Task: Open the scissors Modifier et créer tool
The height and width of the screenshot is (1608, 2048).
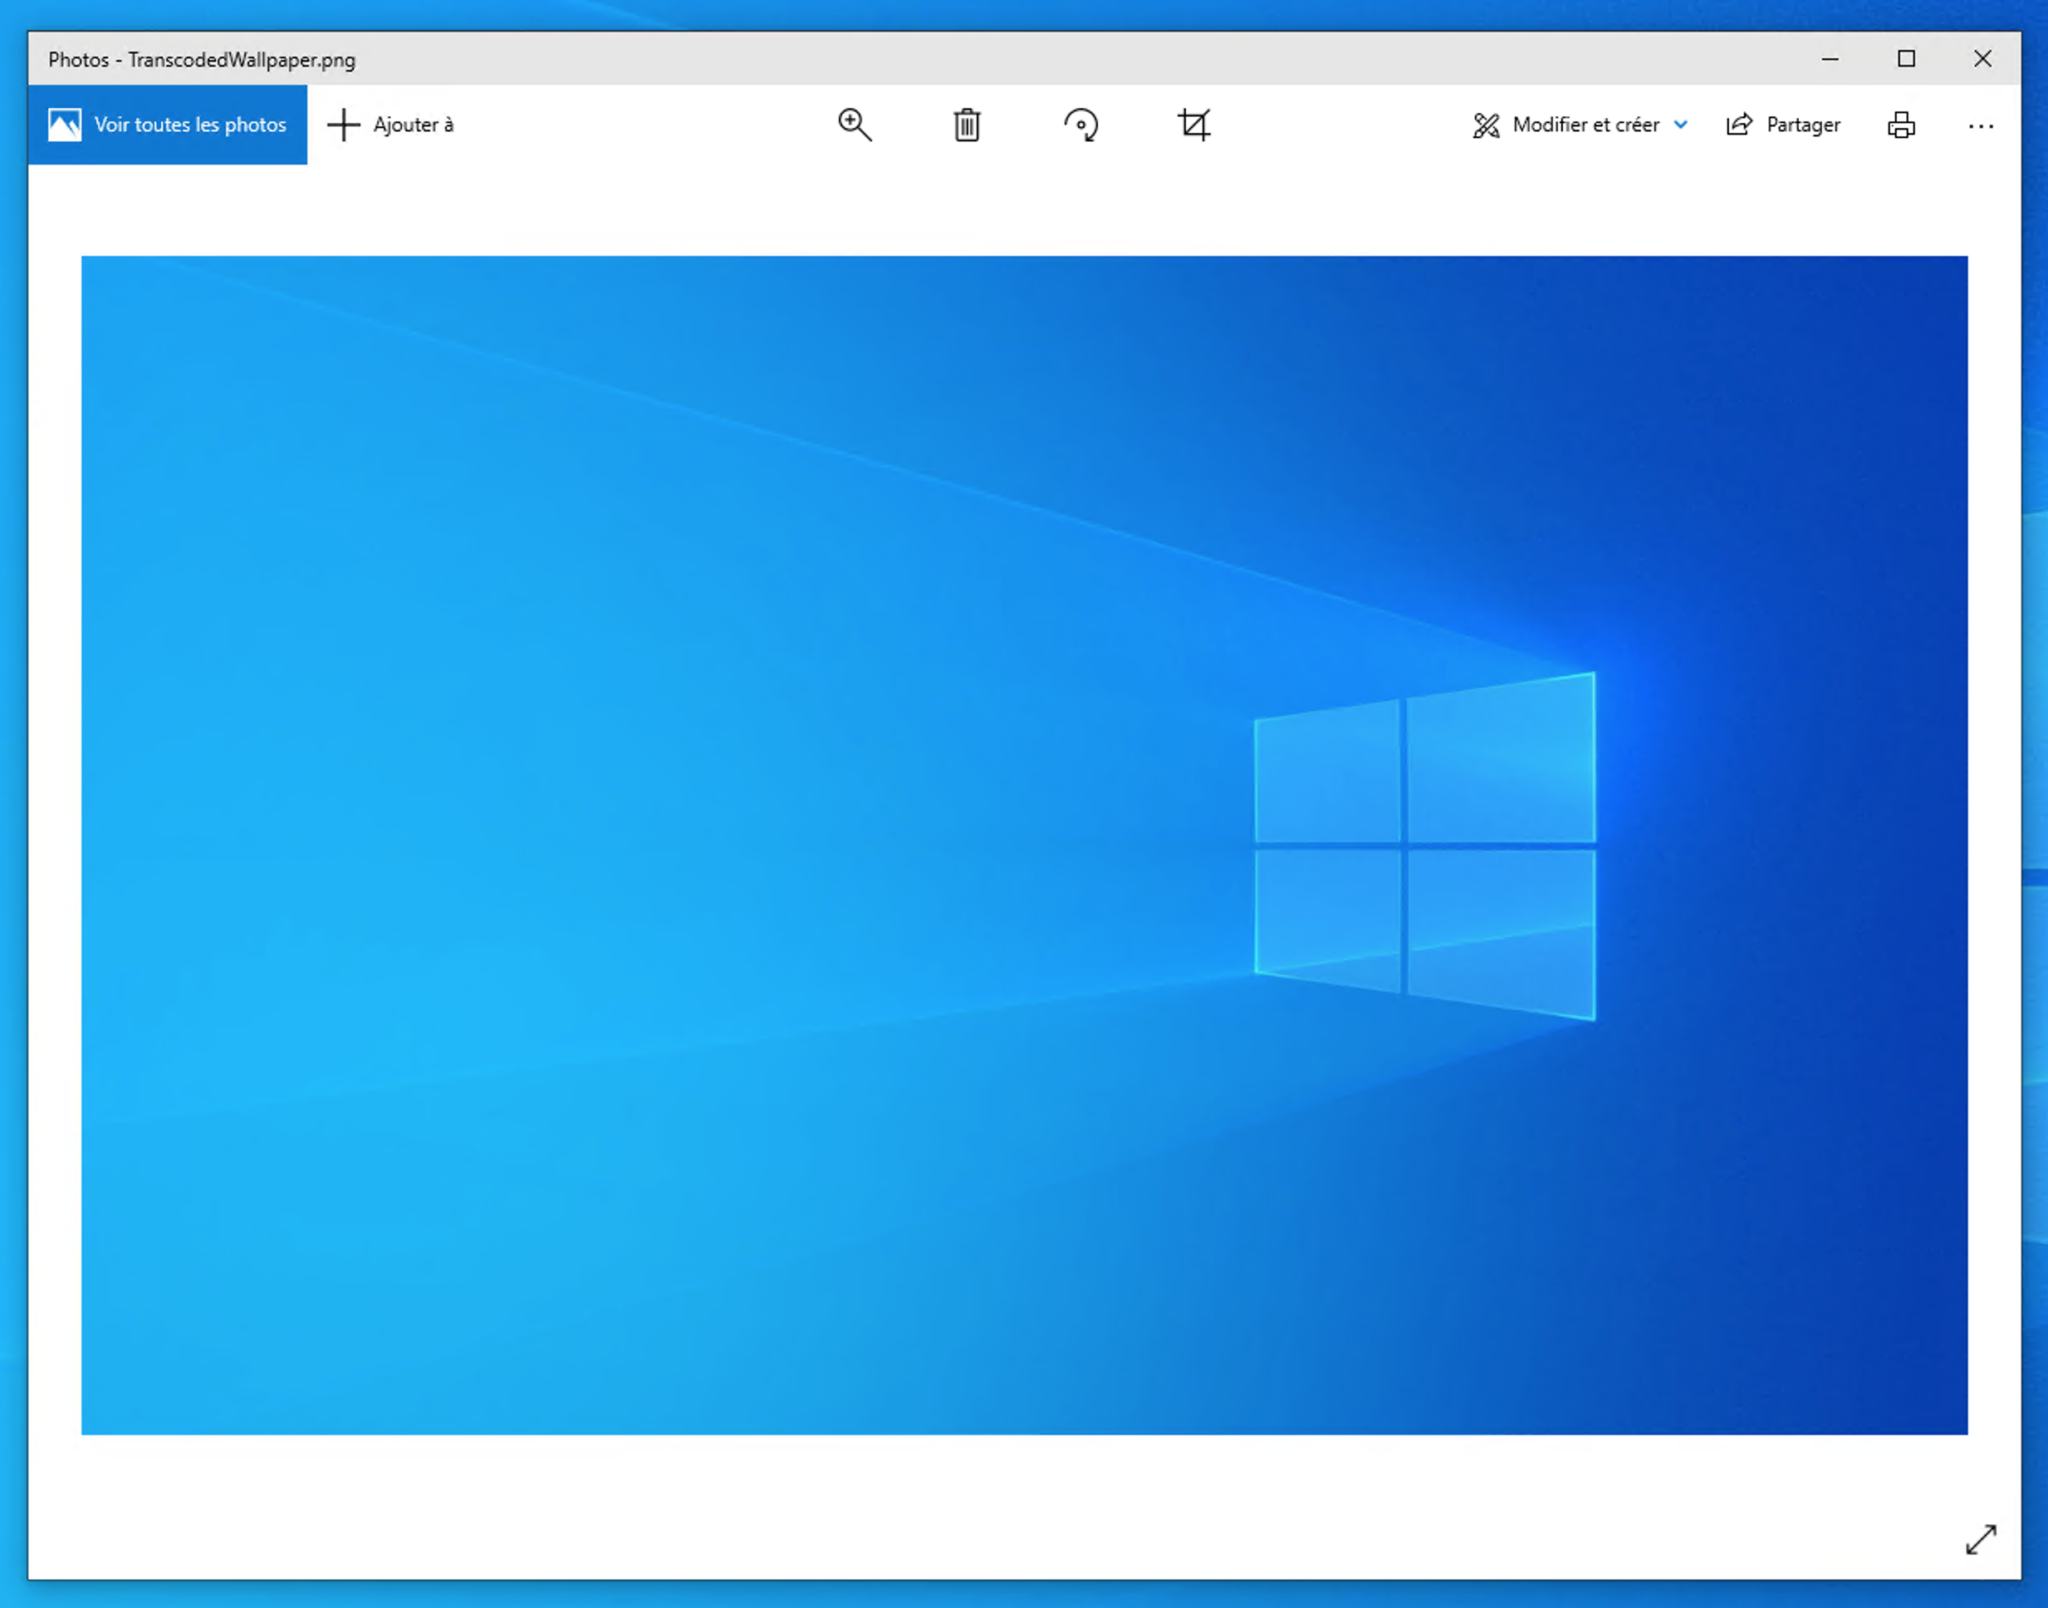Action: pos(1486,124)
